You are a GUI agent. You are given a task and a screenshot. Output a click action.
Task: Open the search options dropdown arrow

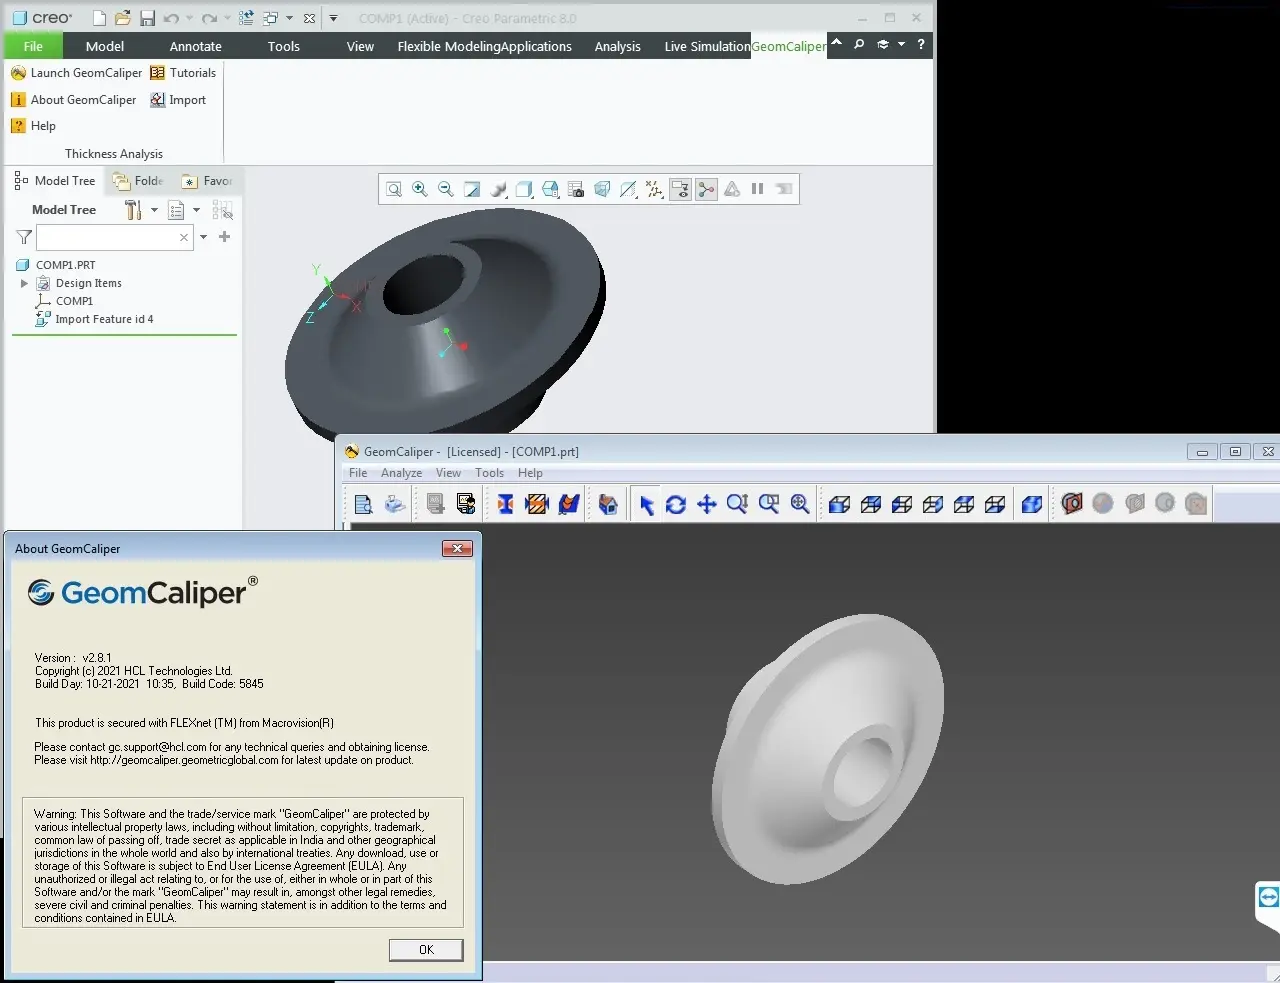(204, 237)
